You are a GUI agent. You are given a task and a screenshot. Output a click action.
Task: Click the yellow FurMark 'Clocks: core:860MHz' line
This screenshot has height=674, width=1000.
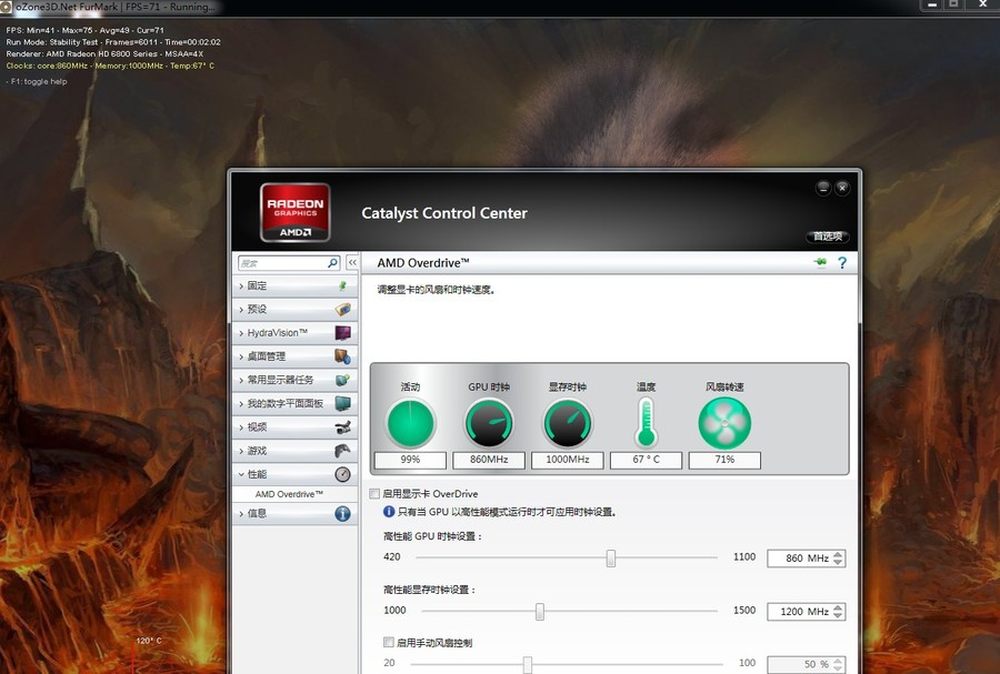(x=110, y=66)
